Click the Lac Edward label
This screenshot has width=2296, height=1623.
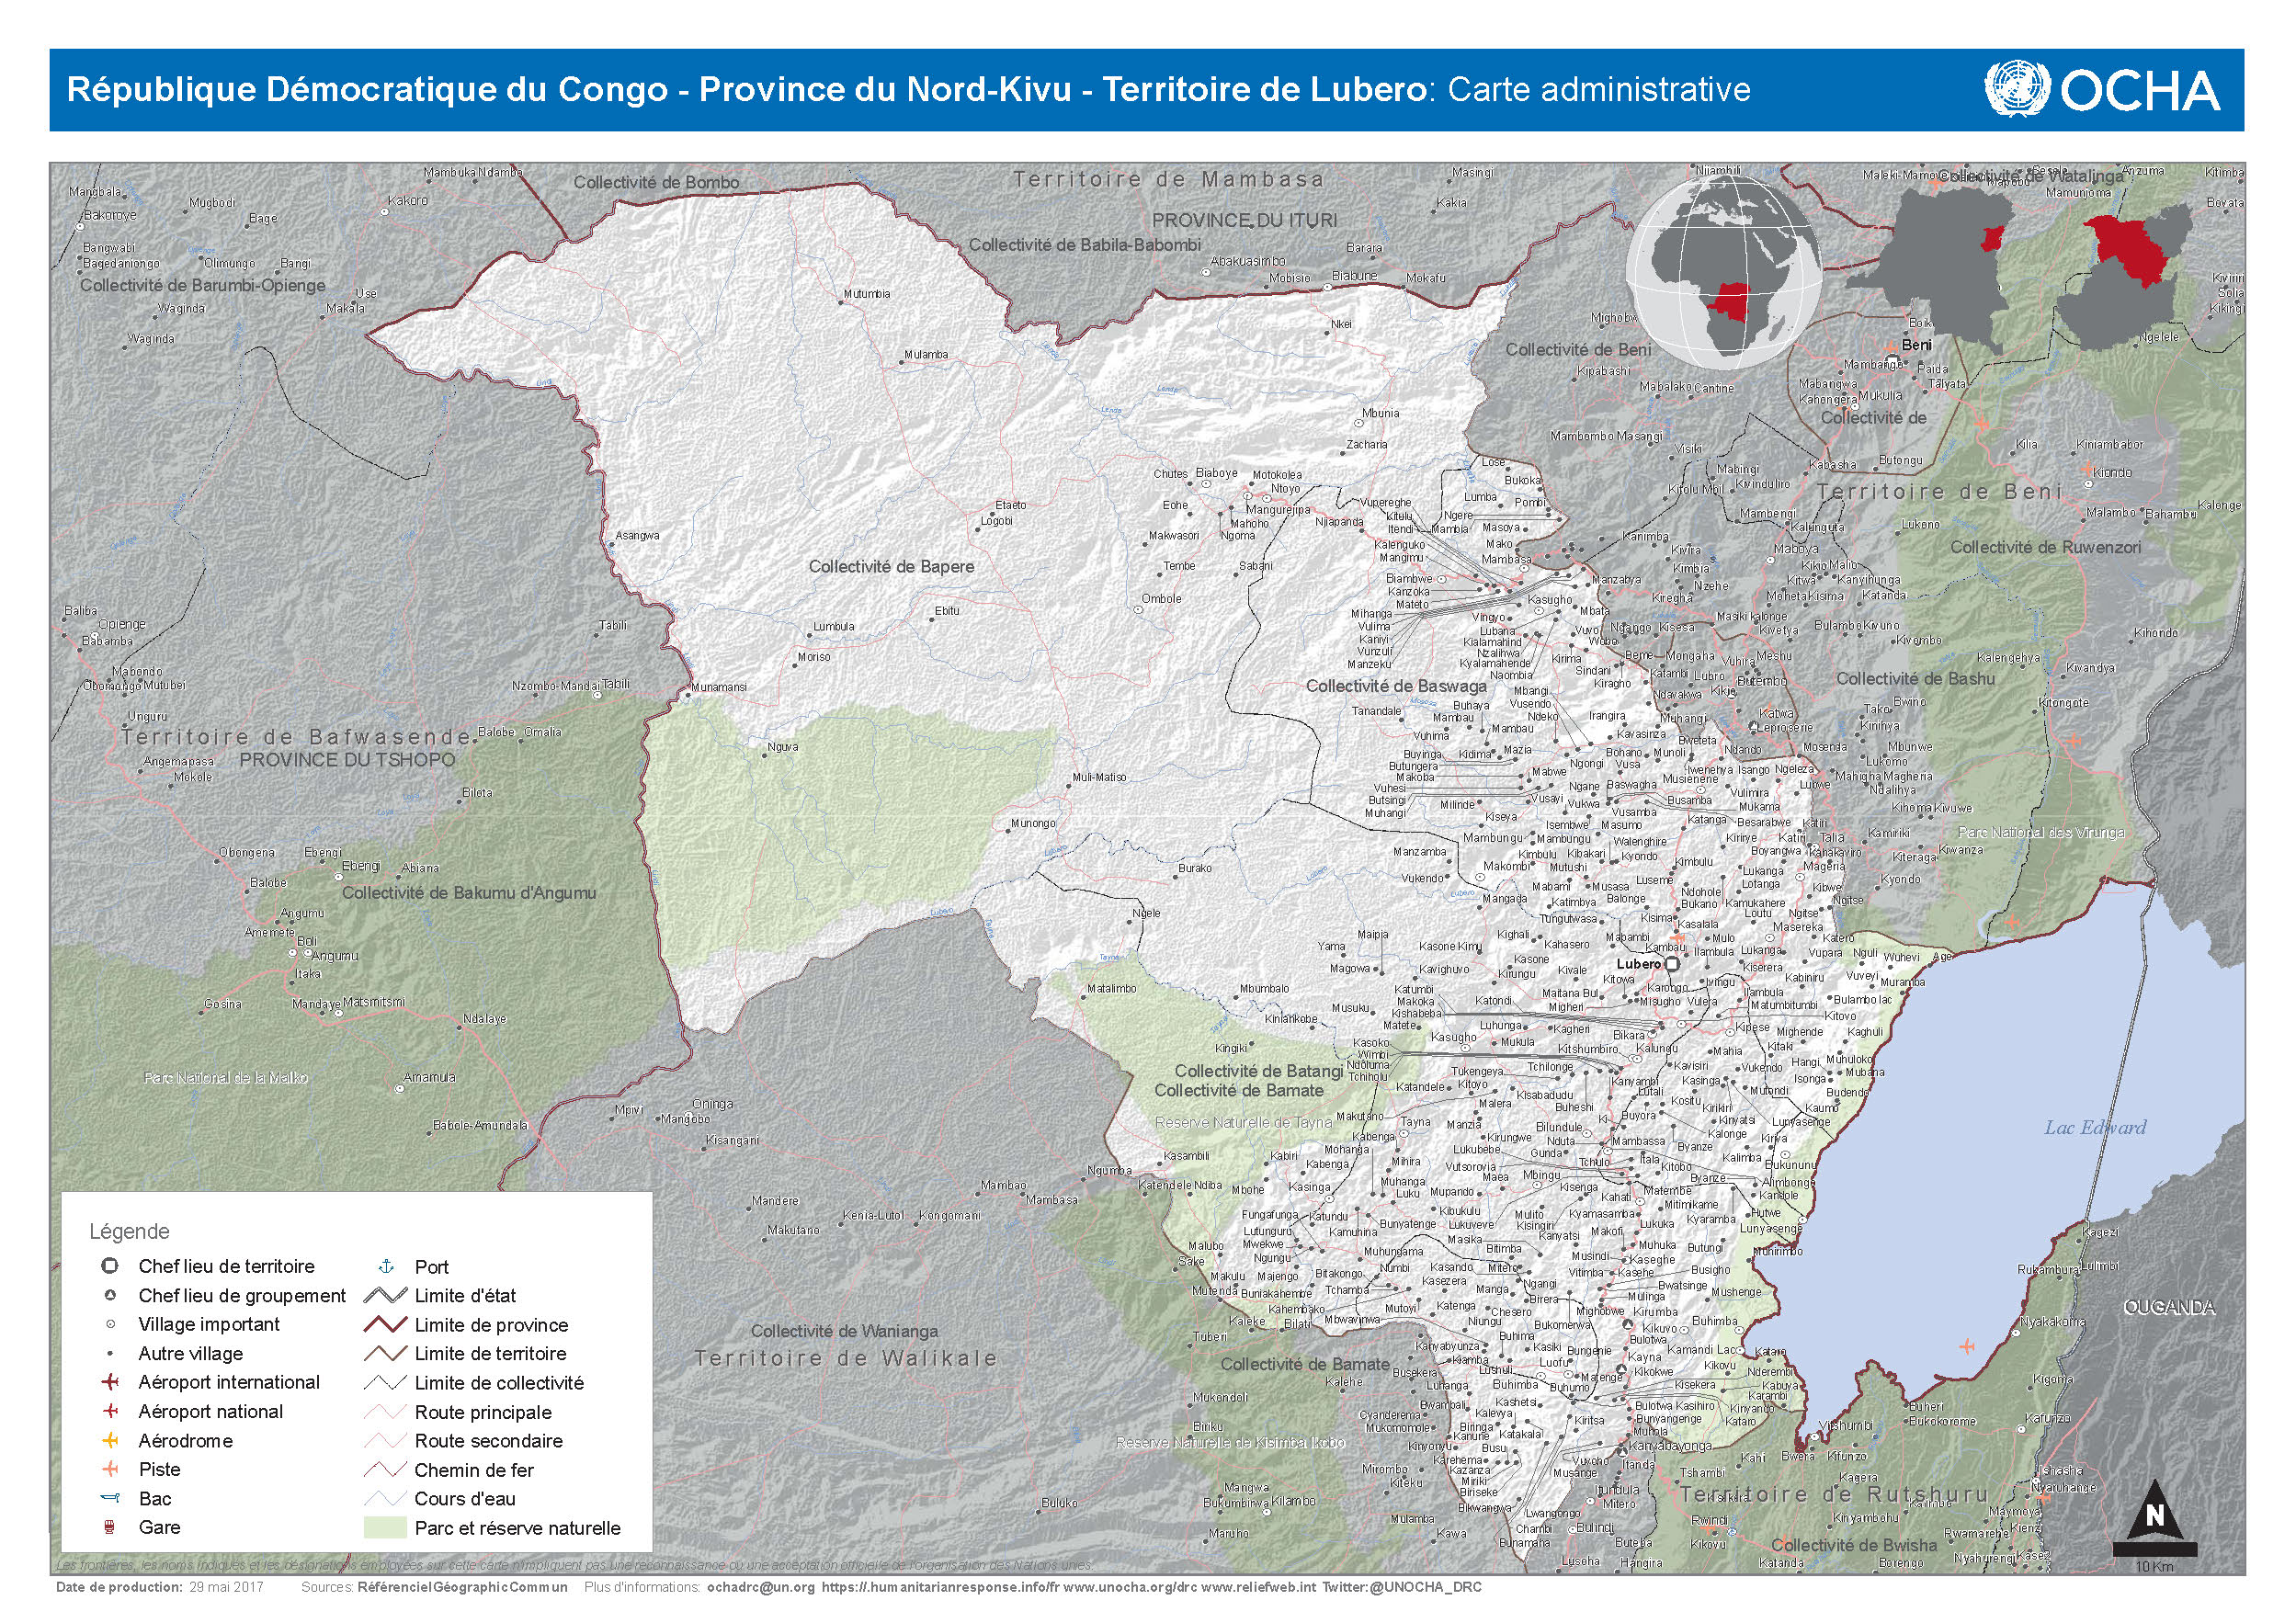coord(2095,1128)
